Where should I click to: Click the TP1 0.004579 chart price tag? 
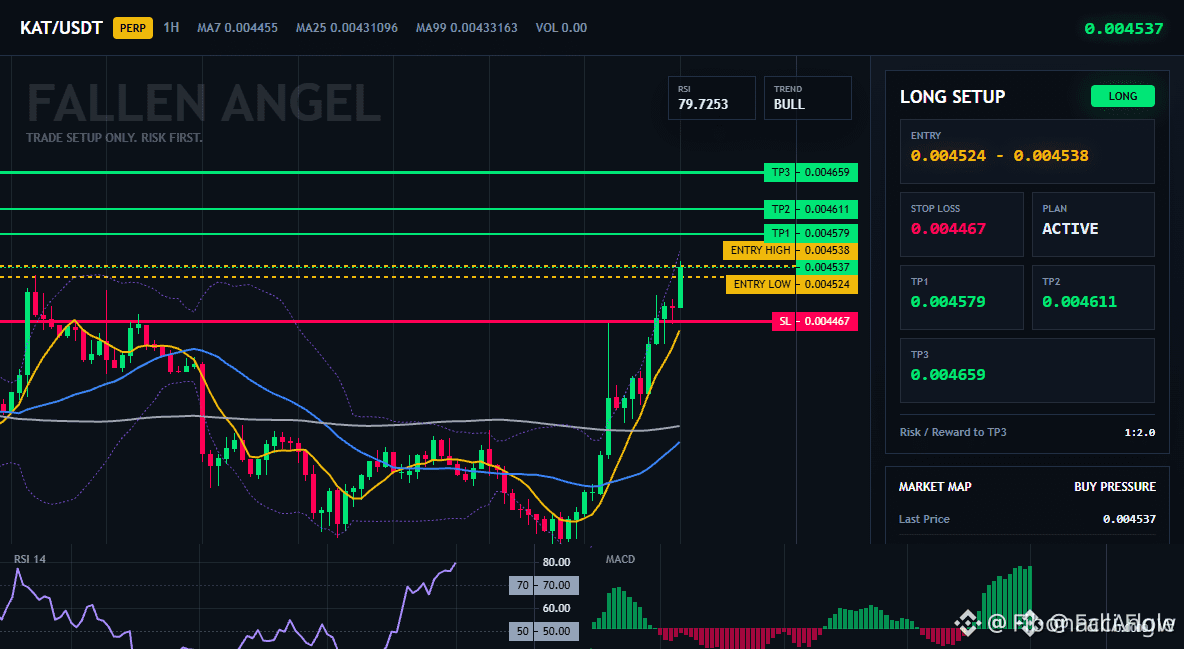pos(811,233)
